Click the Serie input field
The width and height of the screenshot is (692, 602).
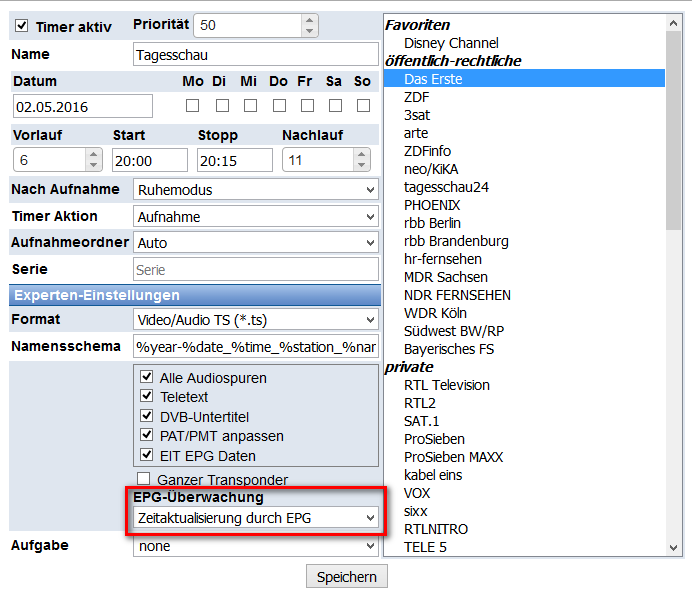256,269
